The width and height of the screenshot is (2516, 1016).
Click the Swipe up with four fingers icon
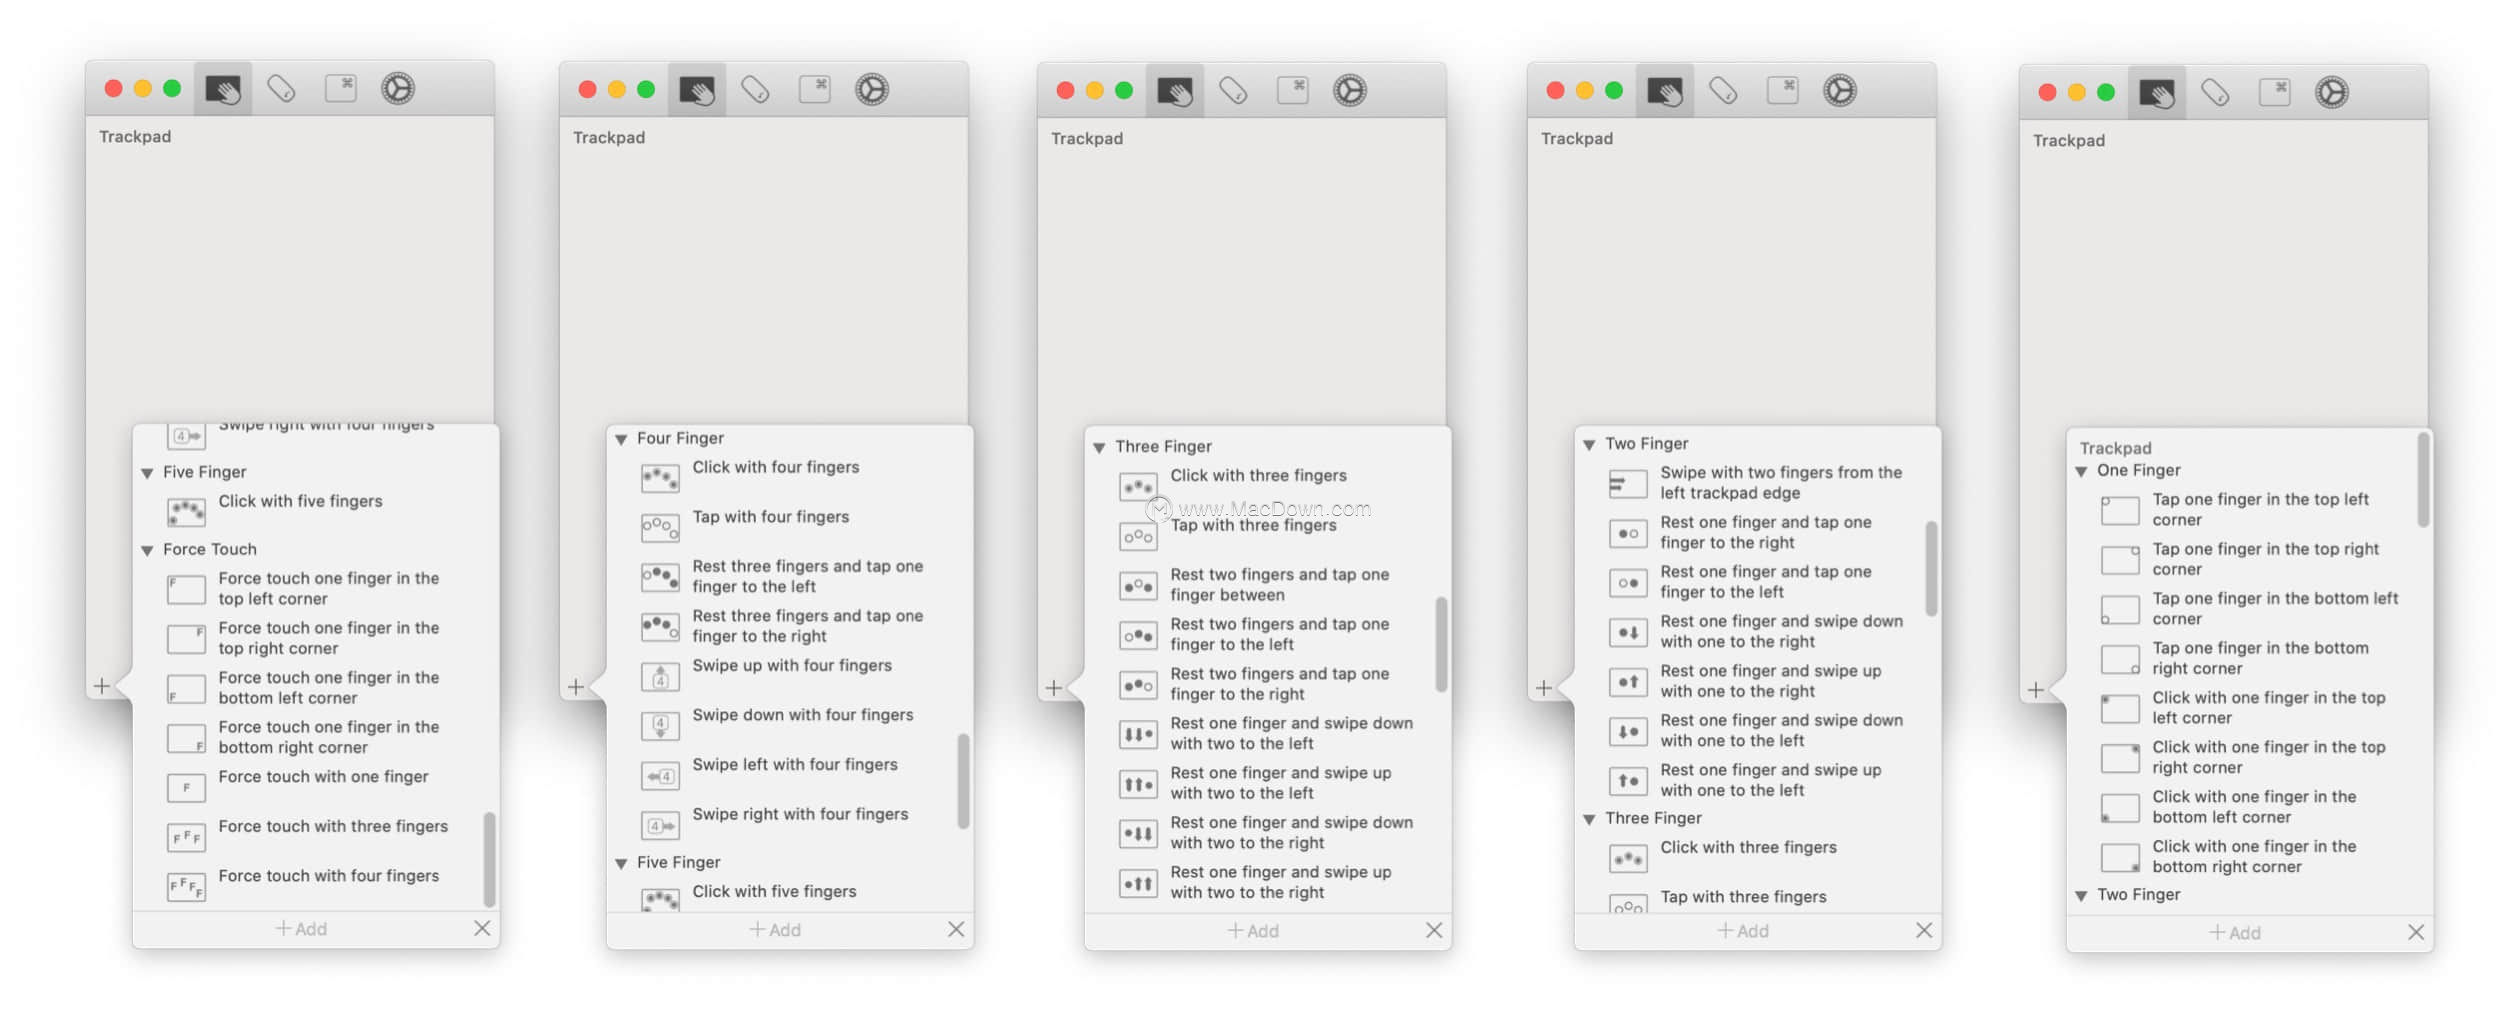[660, 677]
